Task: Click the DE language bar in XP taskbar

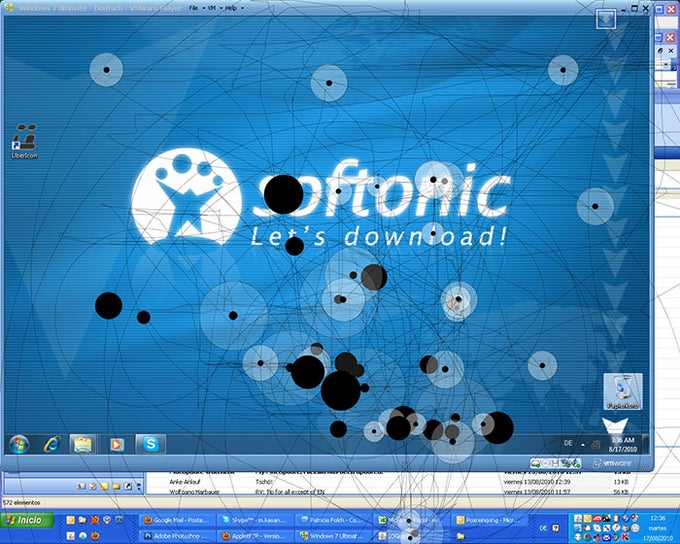Action: point(543,528)
